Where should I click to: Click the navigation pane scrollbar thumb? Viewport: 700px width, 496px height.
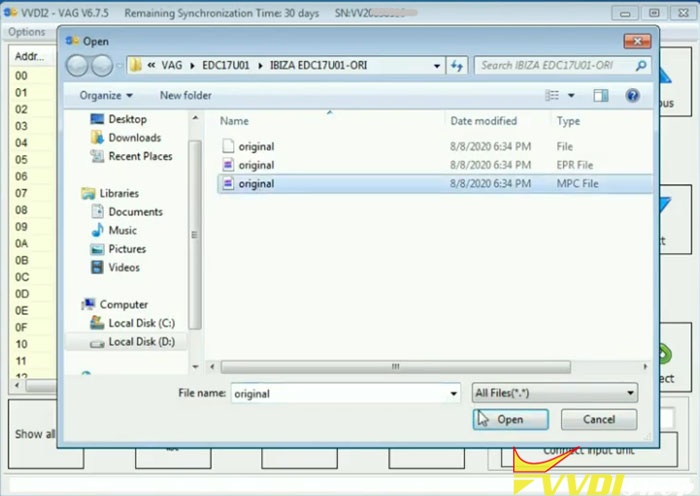tap(194, 234)
